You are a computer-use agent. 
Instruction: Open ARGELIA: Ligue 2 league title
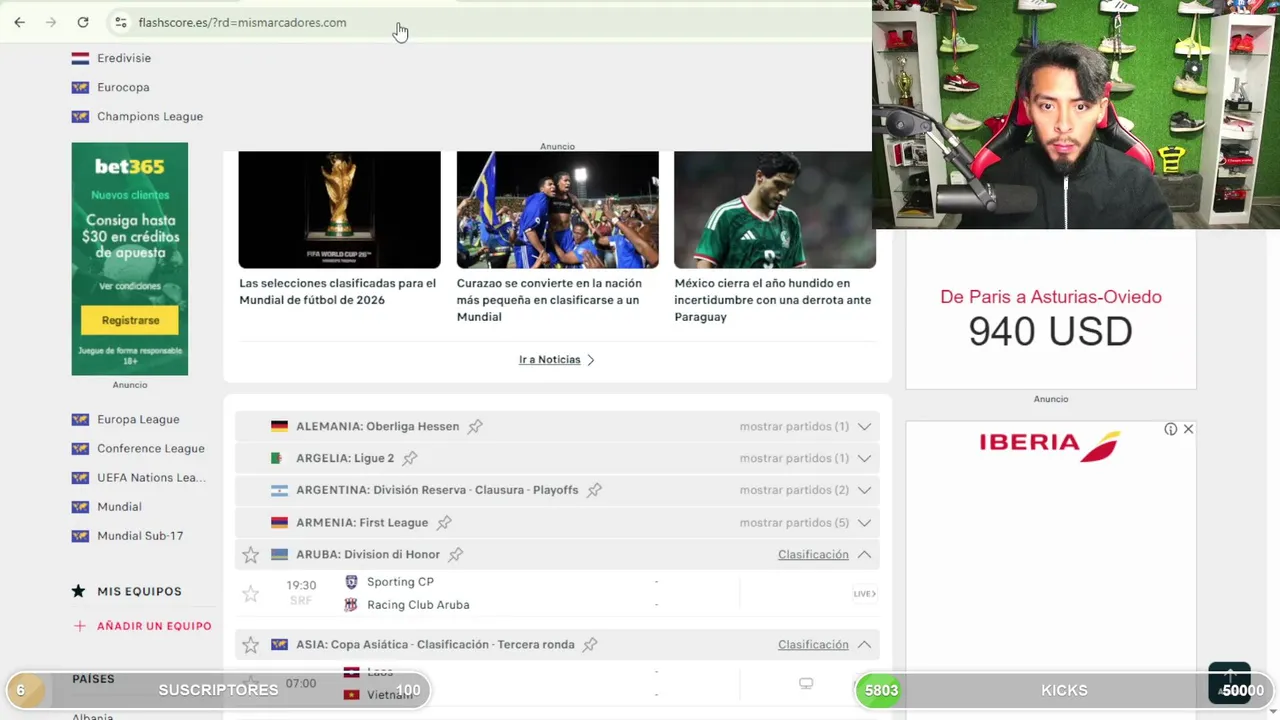click(345, 458)
